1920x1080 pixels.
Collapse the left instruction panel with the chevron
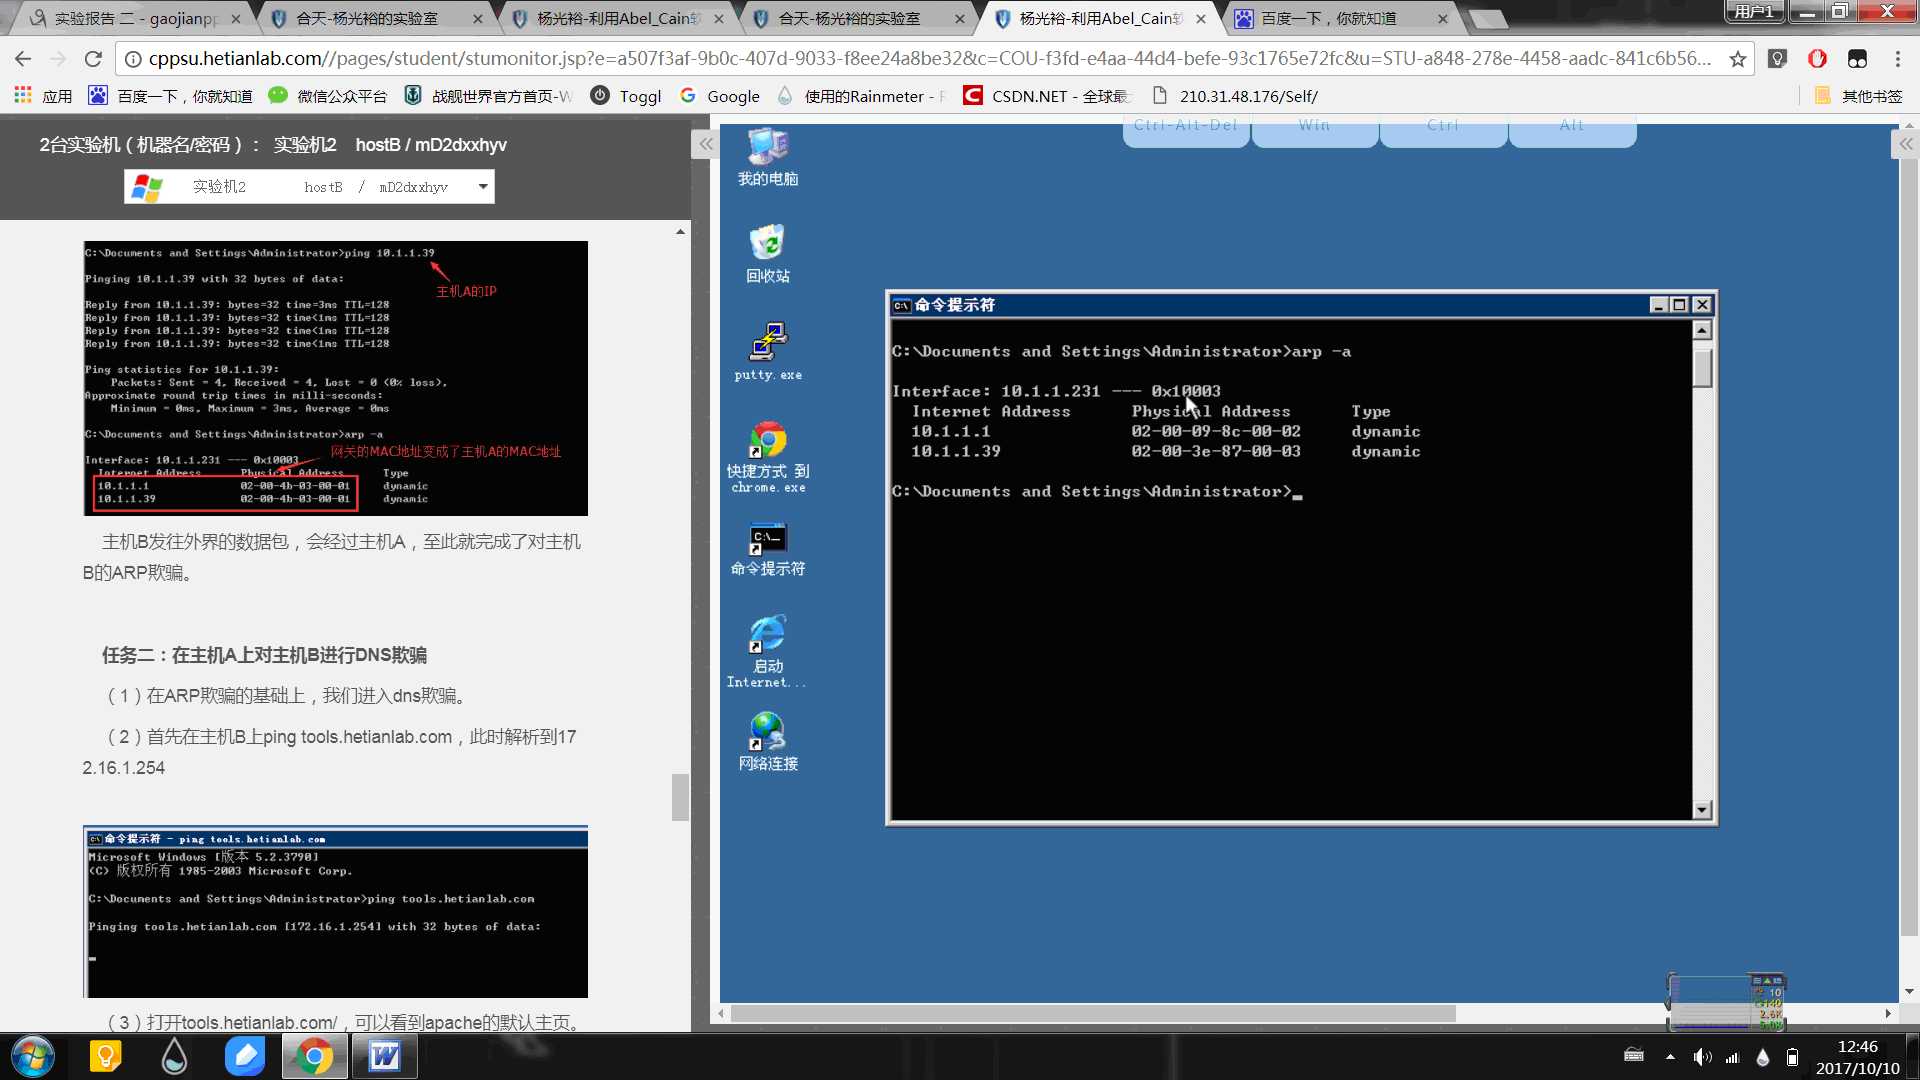[705, 144]
